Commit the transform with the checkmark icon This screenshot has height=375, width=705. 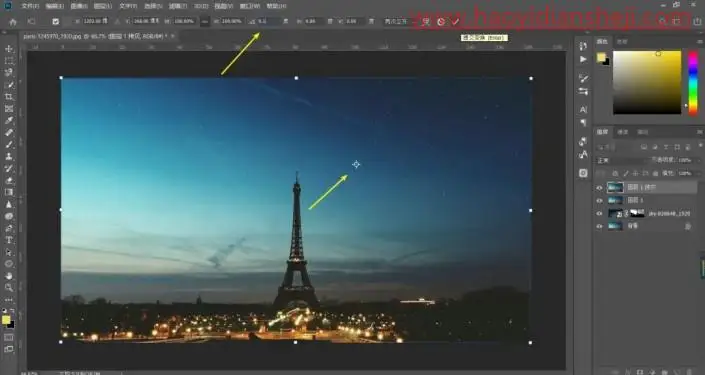click(x=455, y=21)
